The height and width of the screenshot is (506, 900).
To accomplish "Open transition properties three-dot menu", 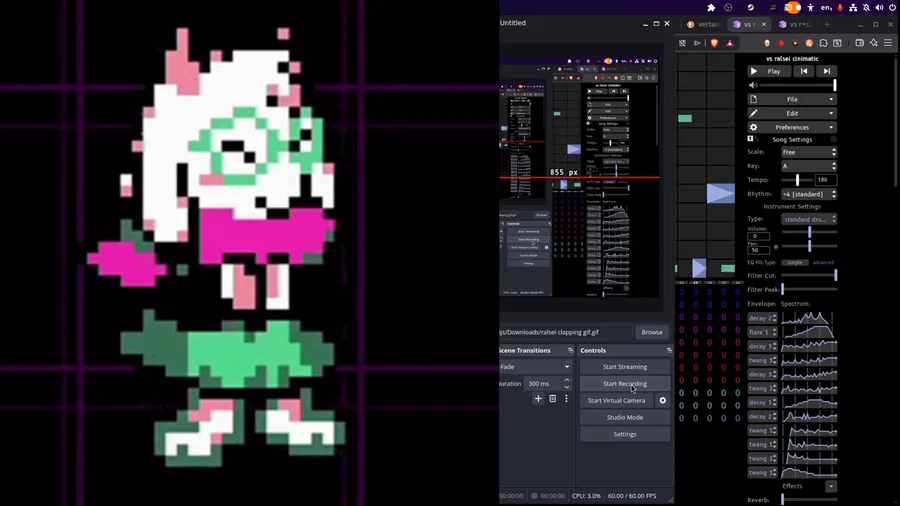I will click(566, 399).
